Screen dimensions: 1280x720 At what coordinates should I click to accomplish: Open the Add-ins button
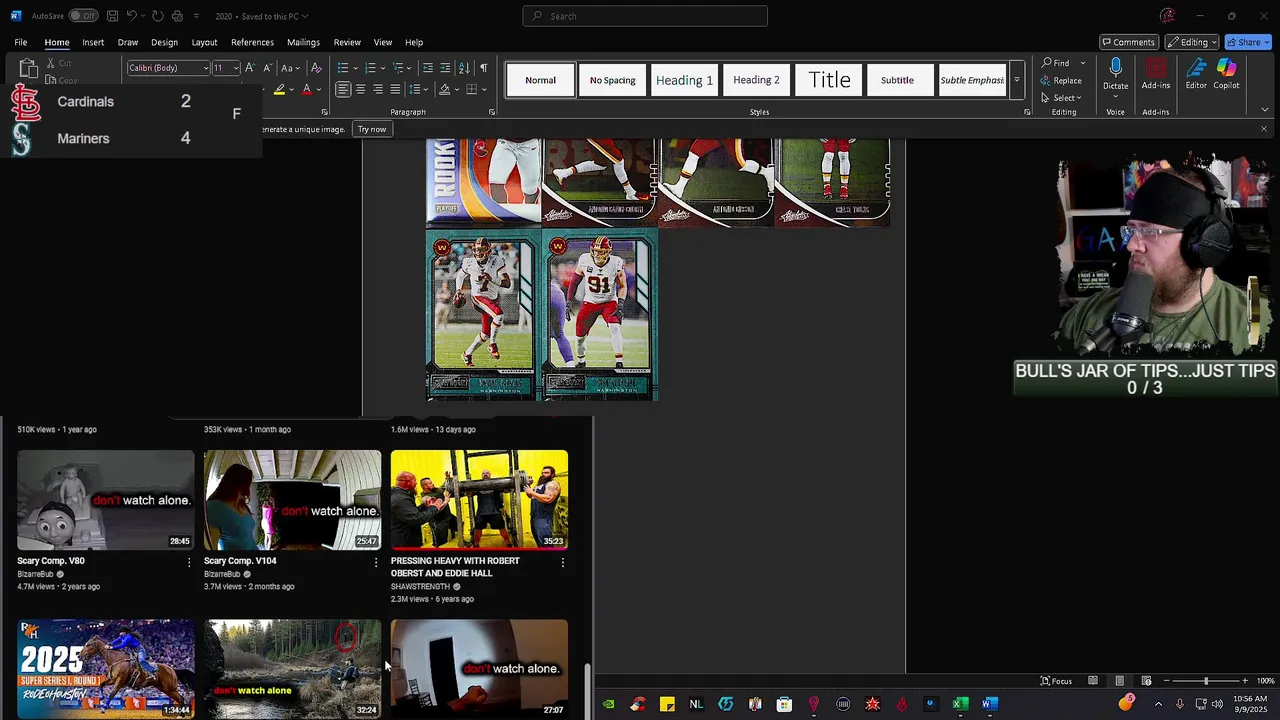point(1156,74)
